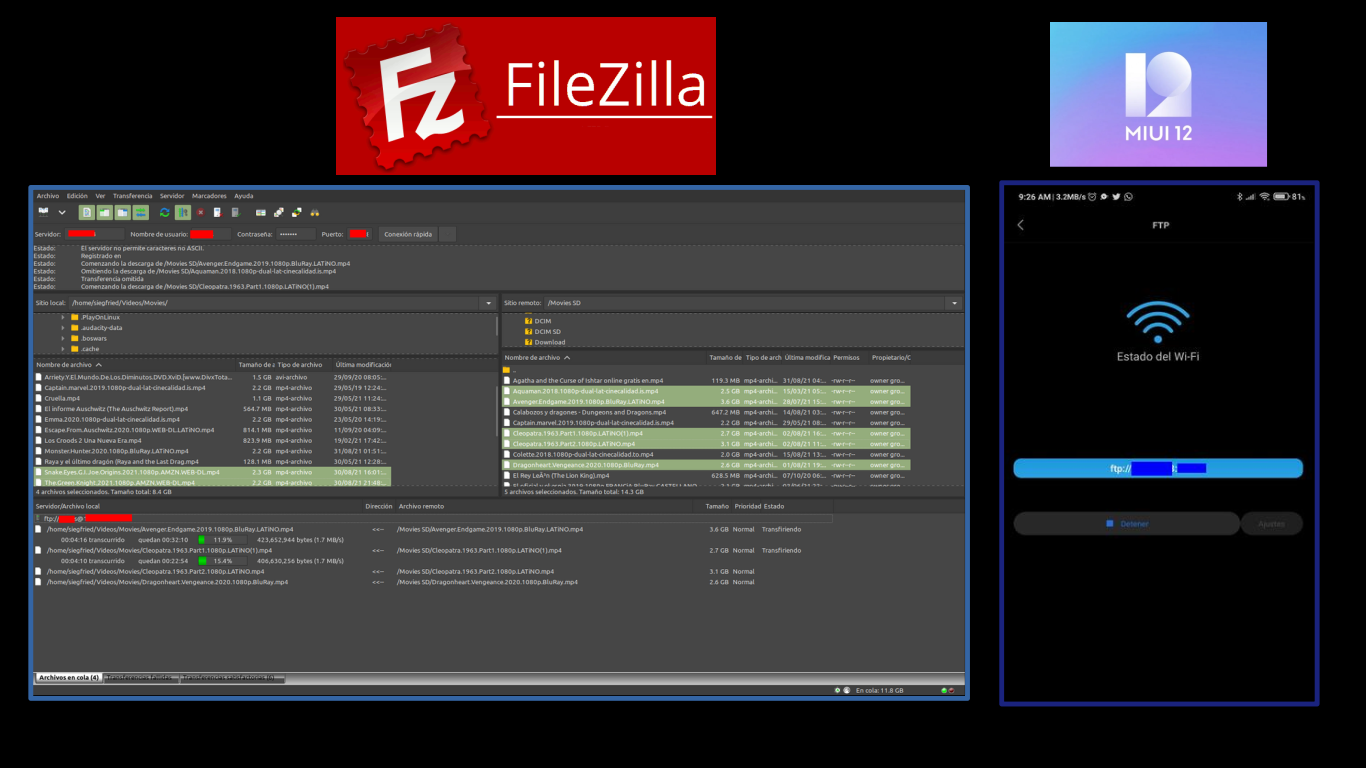Toggle the message log display
Image resolution: width=1366 pixels, height=768 pixels.
point(87,212)
